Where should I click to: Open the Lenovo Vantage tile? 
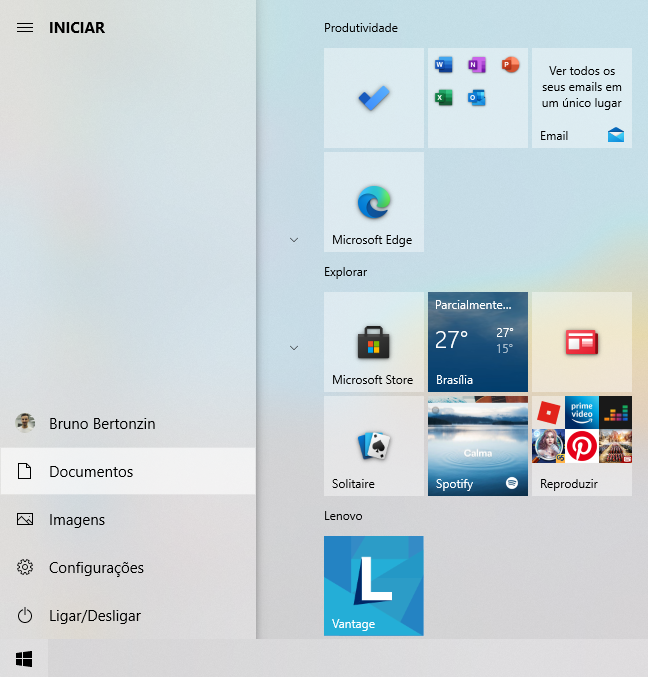pos(374,586)
